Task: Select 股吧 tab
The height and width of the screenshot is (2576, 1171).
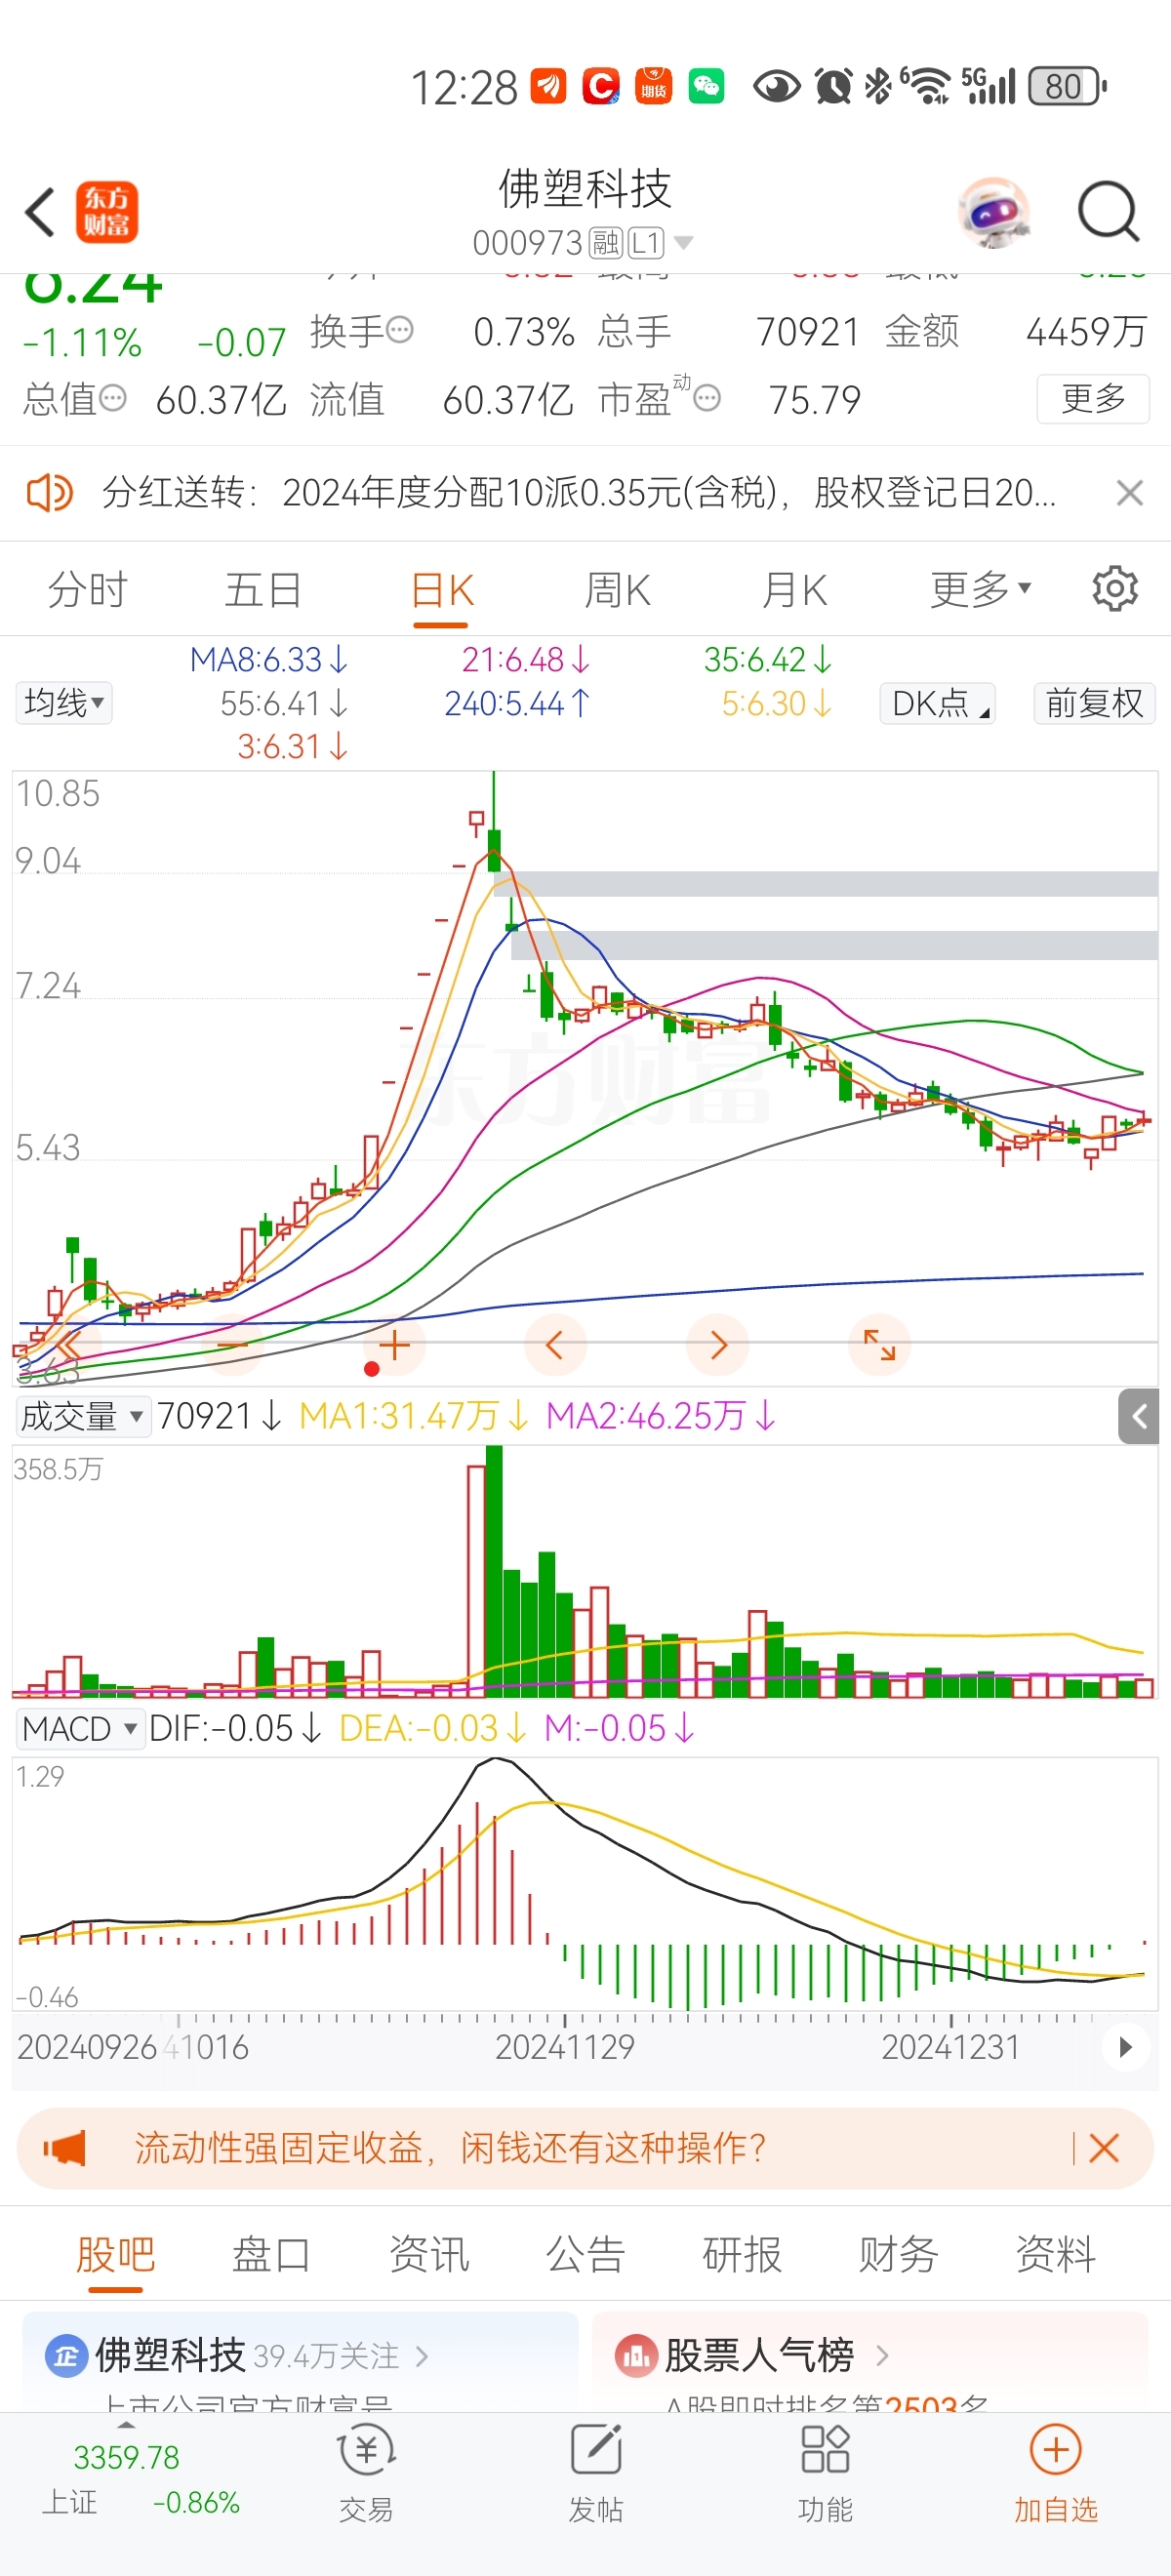Action: [x=116, y=2254]
